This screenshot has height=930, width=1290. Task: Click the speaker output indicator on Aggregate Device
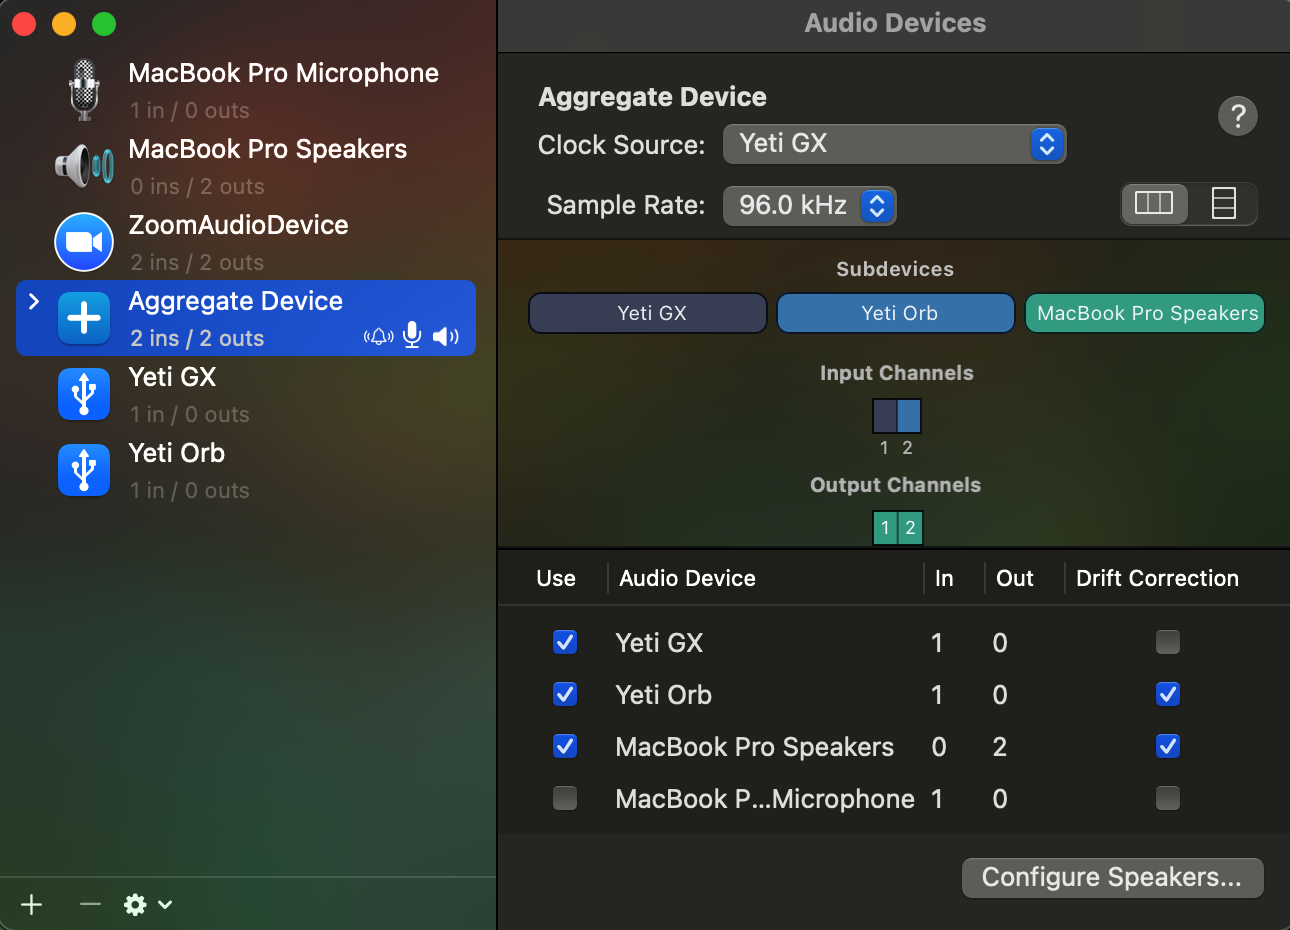(x=446, y=337)
